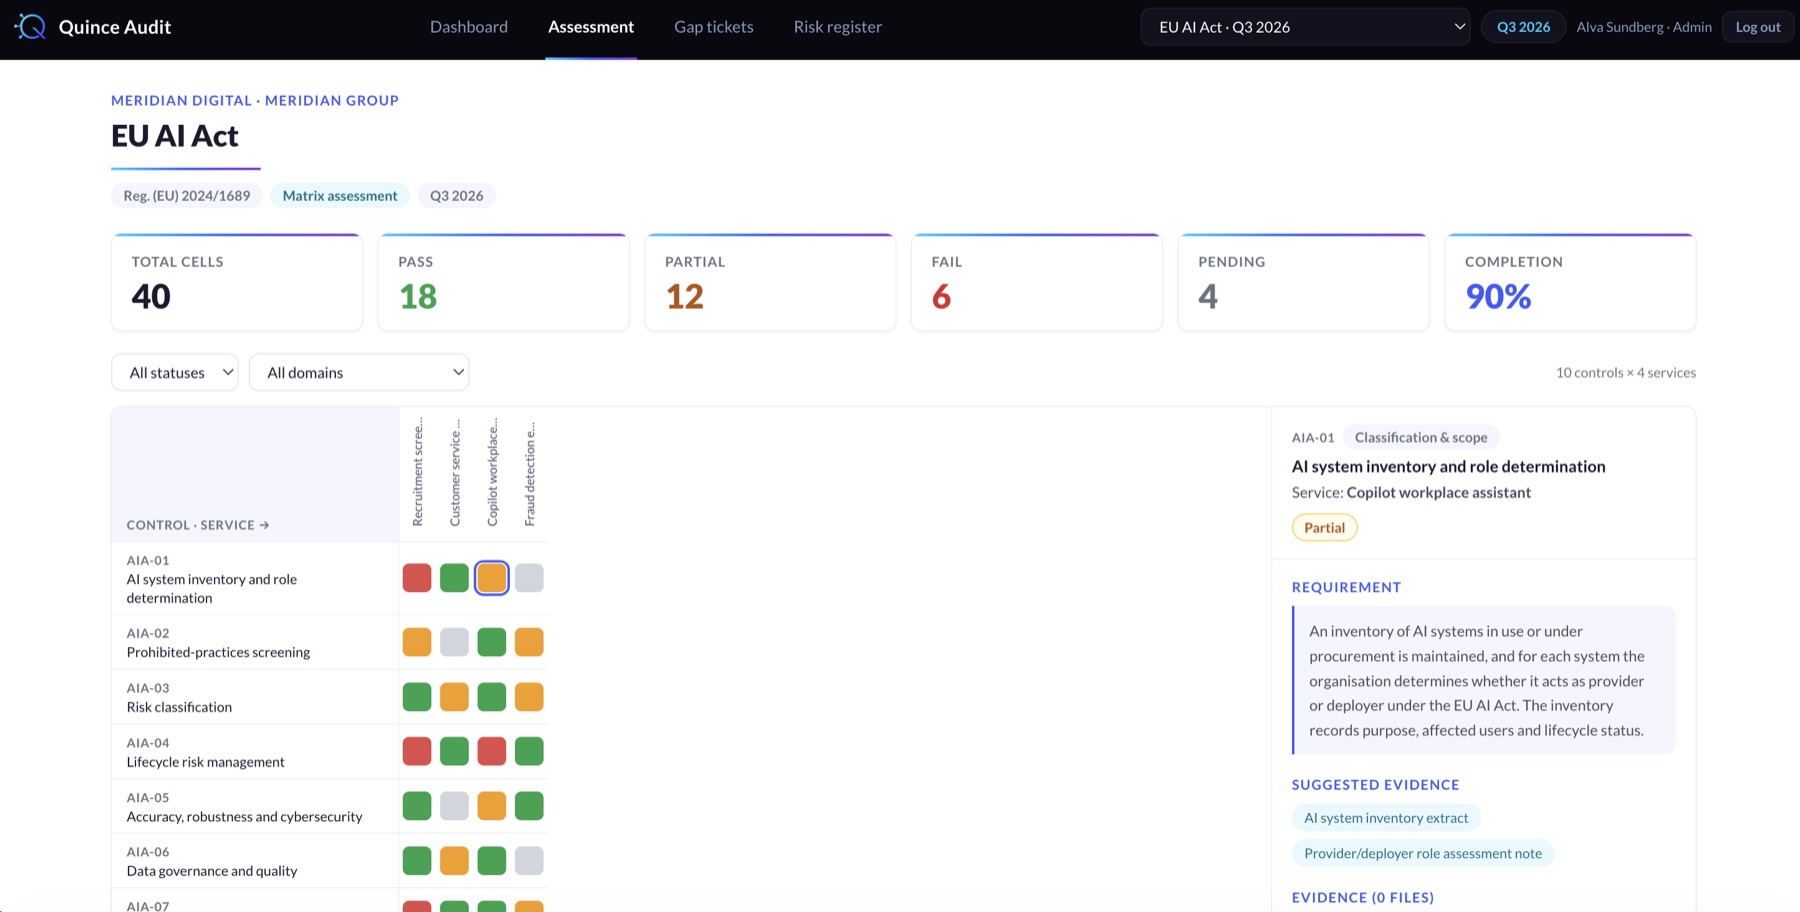Click the Quince Audit logo icon

pyautogui.click(x=31, y=27)
